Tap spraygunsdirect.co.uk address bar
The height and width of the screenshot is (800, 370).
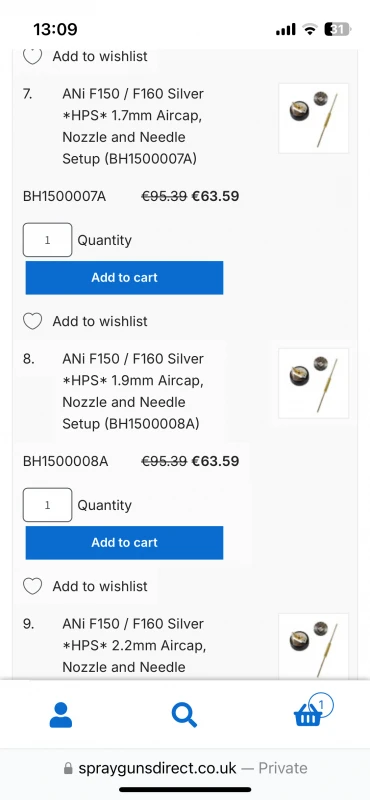point(185,768)
